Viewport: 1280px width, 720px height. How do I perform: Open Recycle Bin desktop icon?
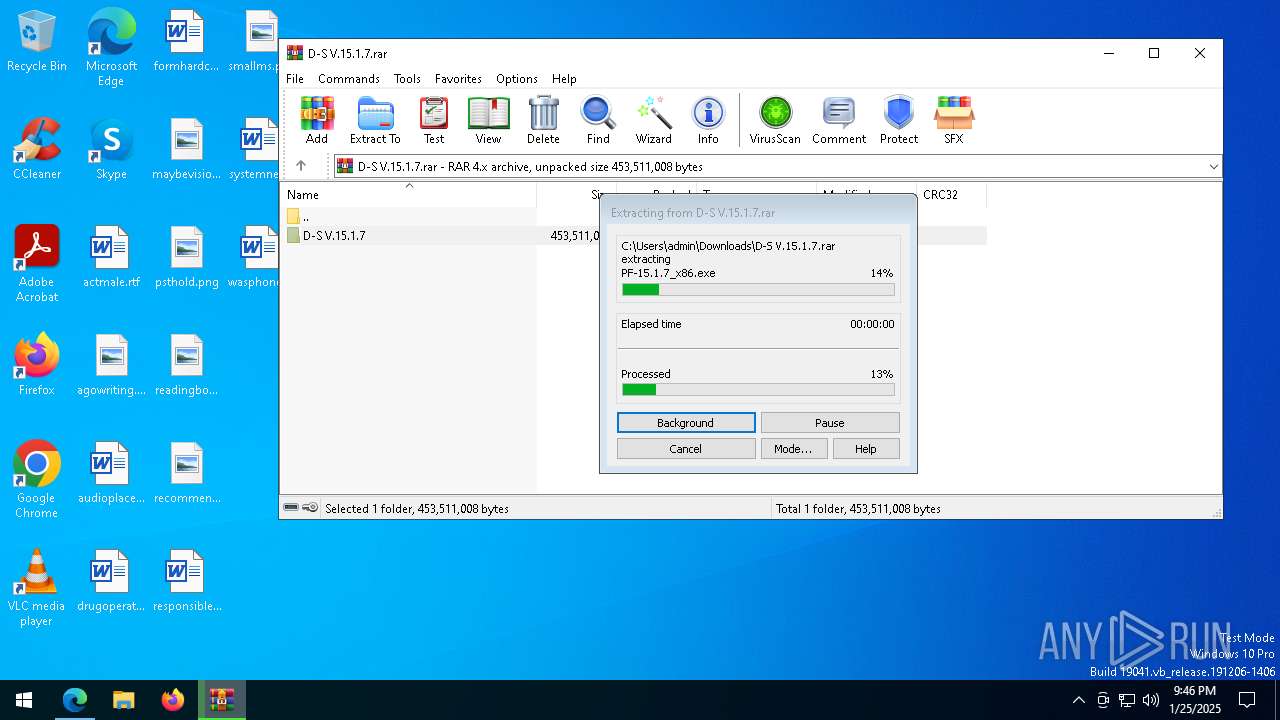(37, 42)
